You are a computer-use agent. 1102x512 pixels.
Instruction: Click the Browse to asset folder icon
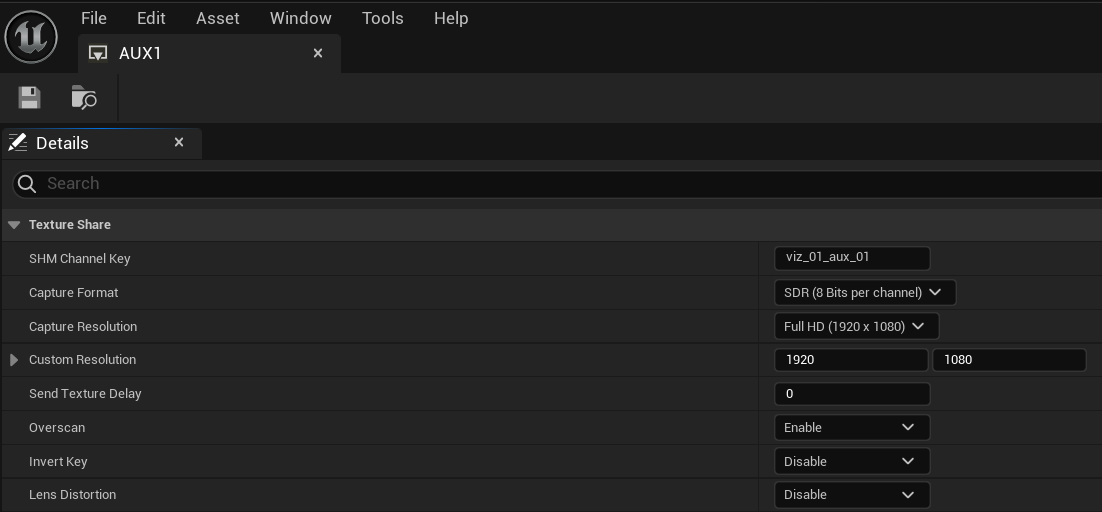[84, 97]
